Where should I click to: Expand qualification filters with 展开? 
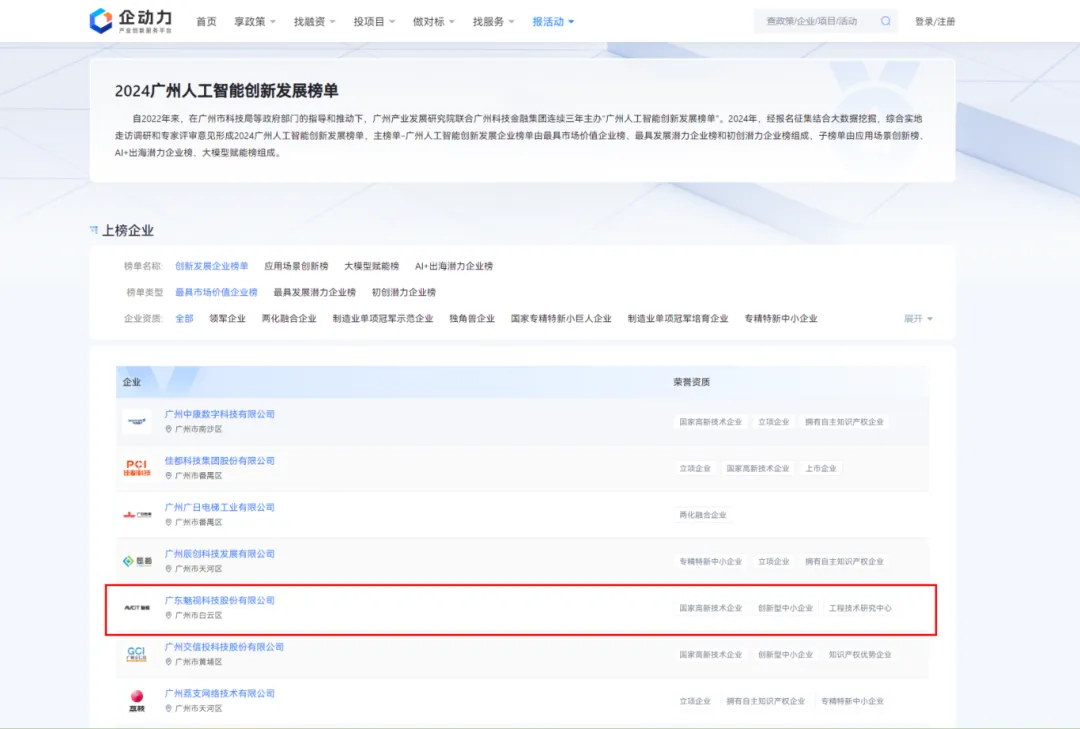[x=918, y=318]
